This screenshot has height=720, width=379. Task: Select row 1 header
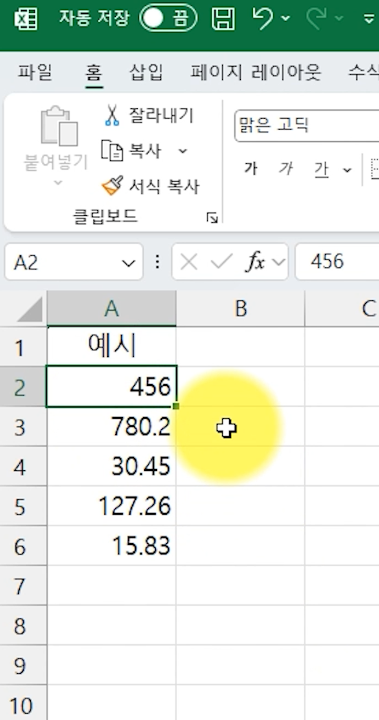click(23, 347)
